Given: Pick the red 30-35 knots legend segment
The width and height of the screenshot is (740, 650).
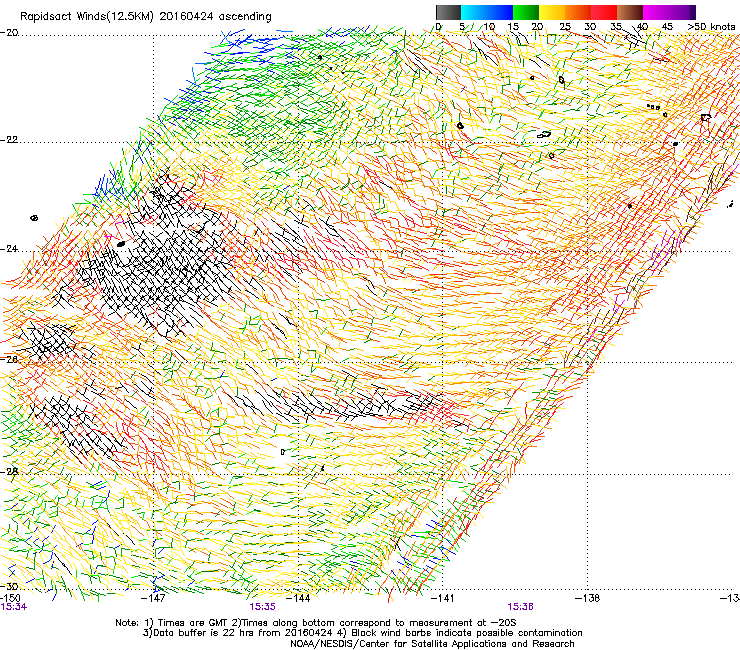Looking at the screenshot, I should coord(604,12).
